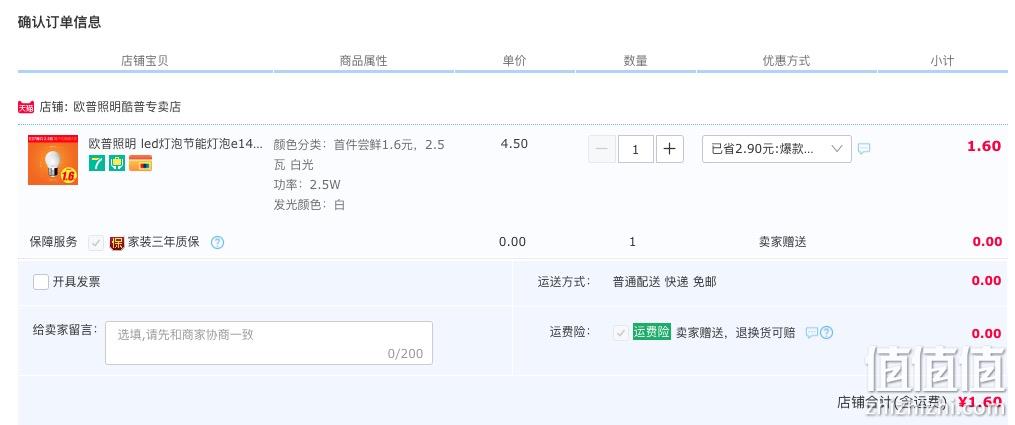Click the 卖家赠送，退换货可赔 insurance description
Image resolution: width=1015 pixels, height=425 pixels.
[x=735, y=332]
